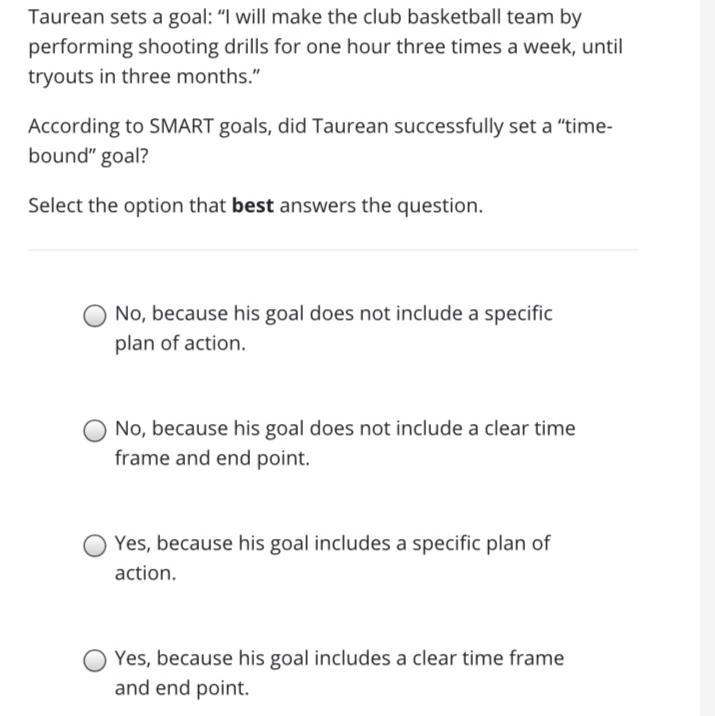The image size is (715, 716).
Task: Click the word 'SMART' in the question
Action: [x=181, y=126]
